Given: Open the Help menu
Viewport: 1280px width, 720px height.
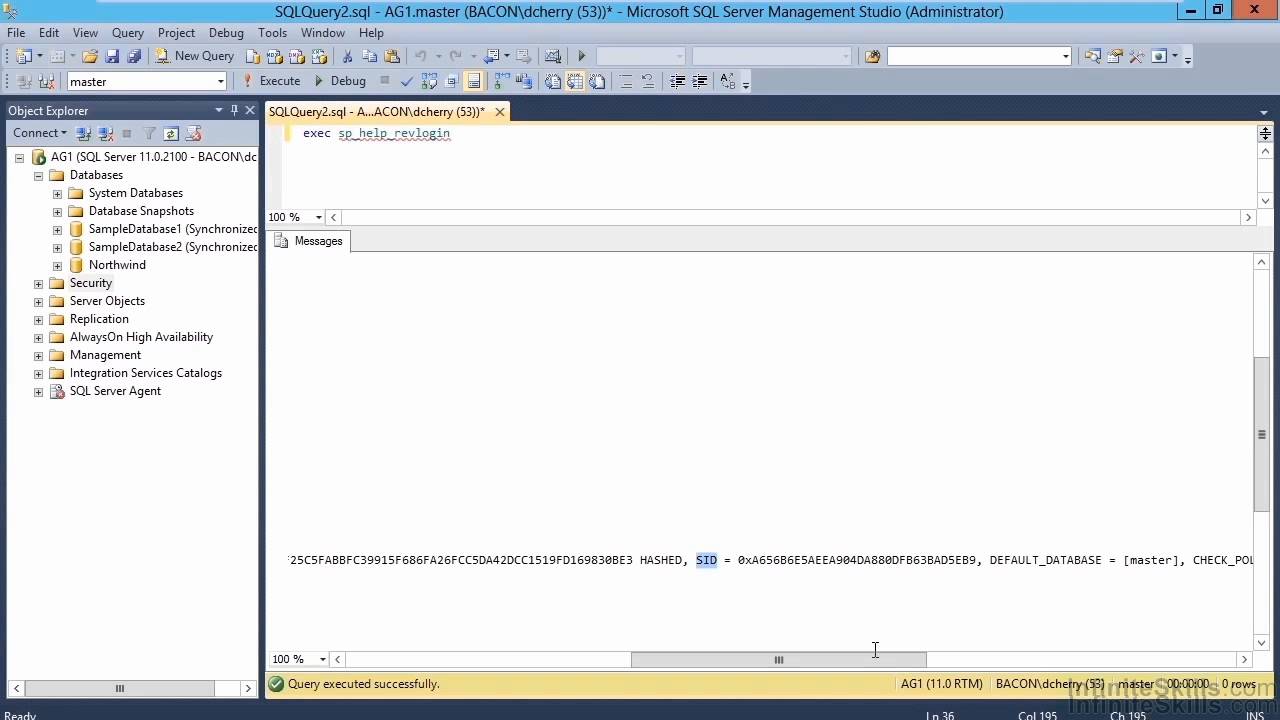Looking at the screenshot, I should (x=371, y=33).
